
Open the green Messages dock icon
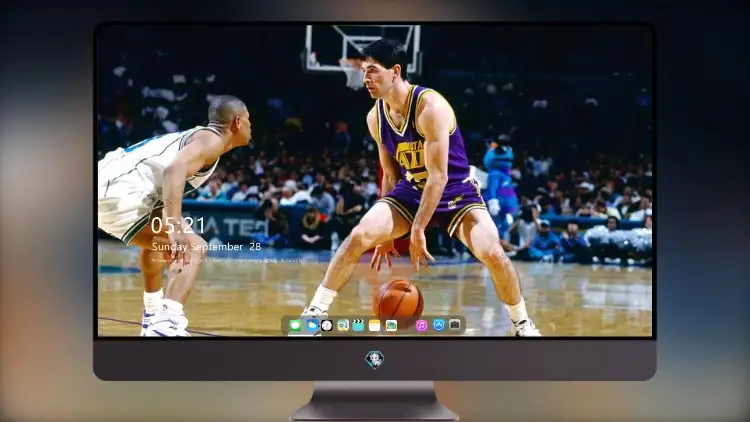[x=295, y=325]
